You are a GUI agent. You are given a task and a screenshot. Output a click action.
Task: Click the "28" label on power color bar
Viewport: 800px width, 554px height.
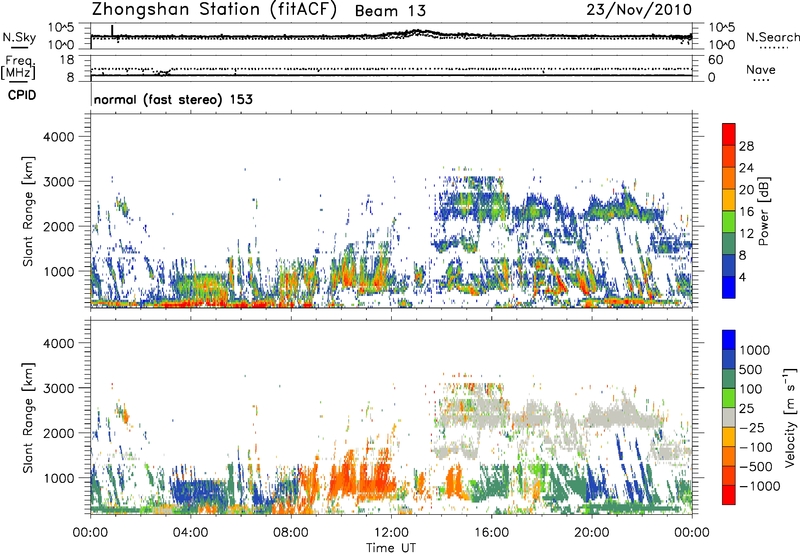pyautogui.click(x=746, y=146)
